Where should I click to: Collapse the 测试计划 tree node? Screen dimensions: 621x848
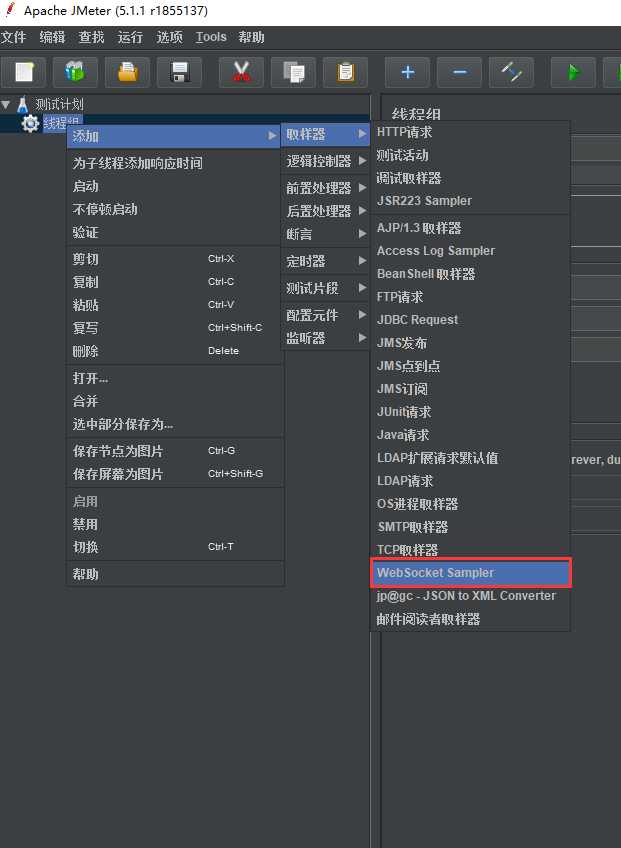point(6,103)
